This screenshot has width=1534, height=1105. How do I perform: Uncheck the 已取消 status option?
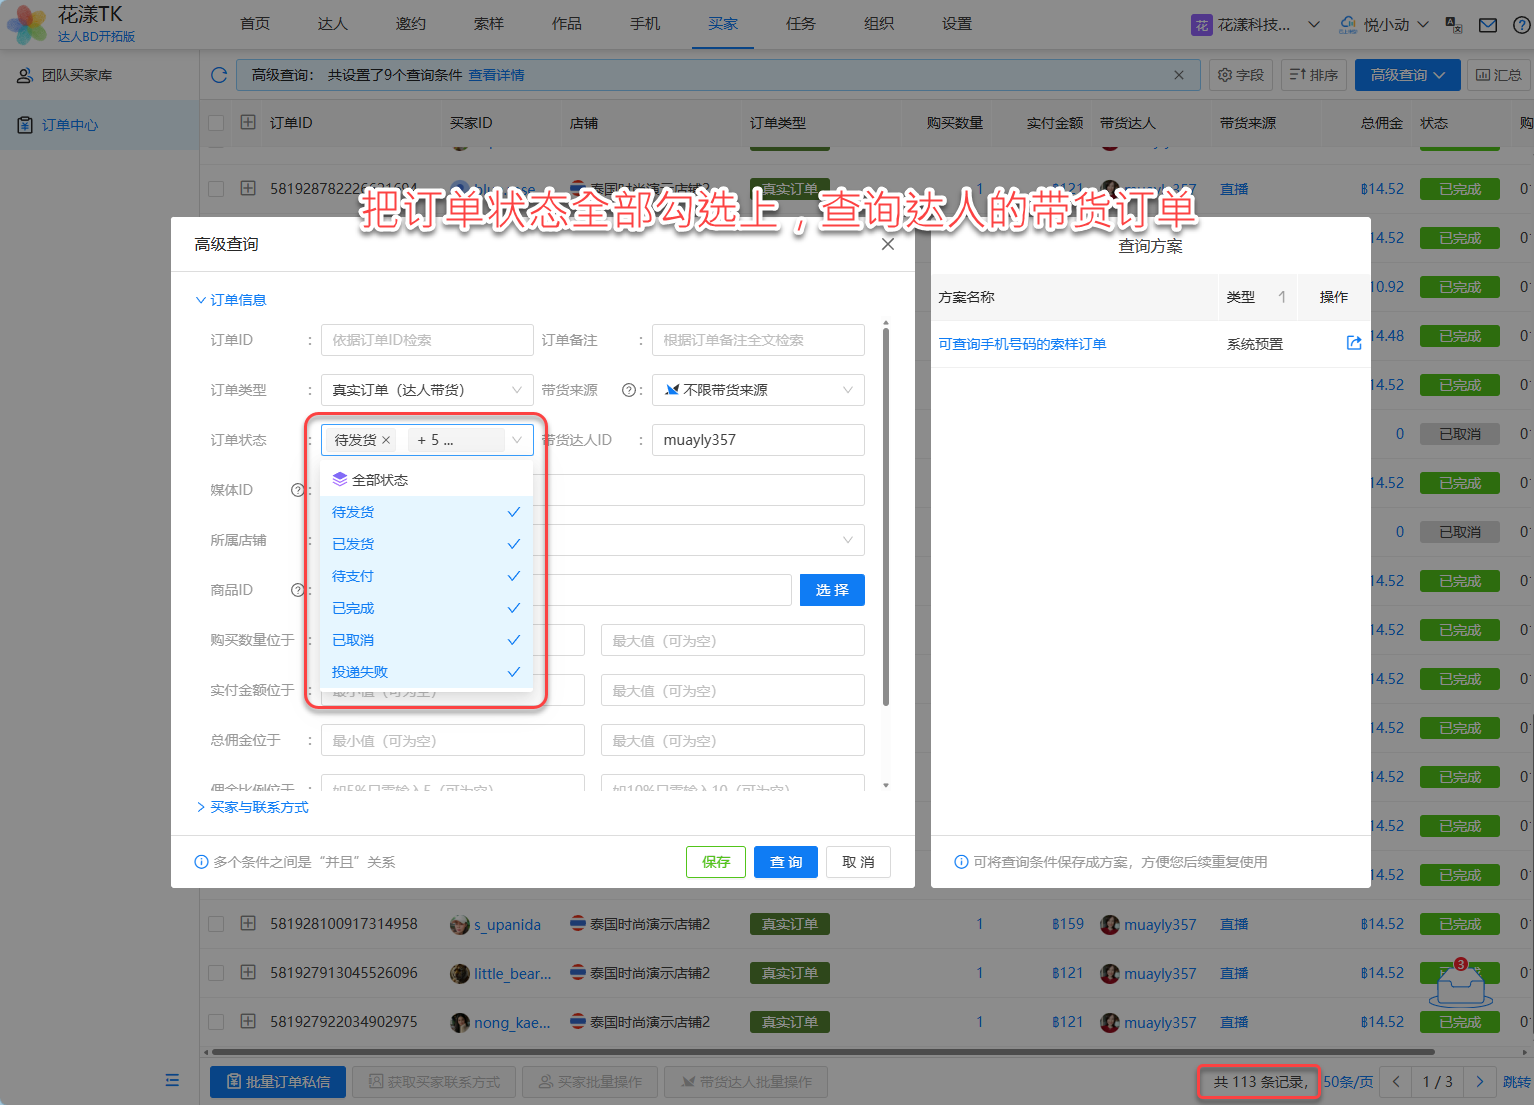coord(426,640)
